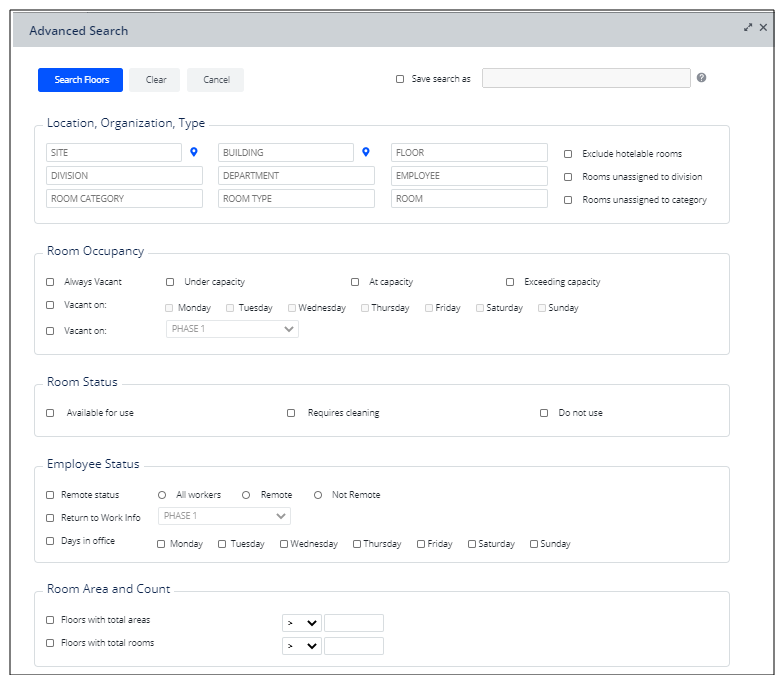Open the help icon beside Save search
Screen dimensions: 775x675
[x=701, y=78]
